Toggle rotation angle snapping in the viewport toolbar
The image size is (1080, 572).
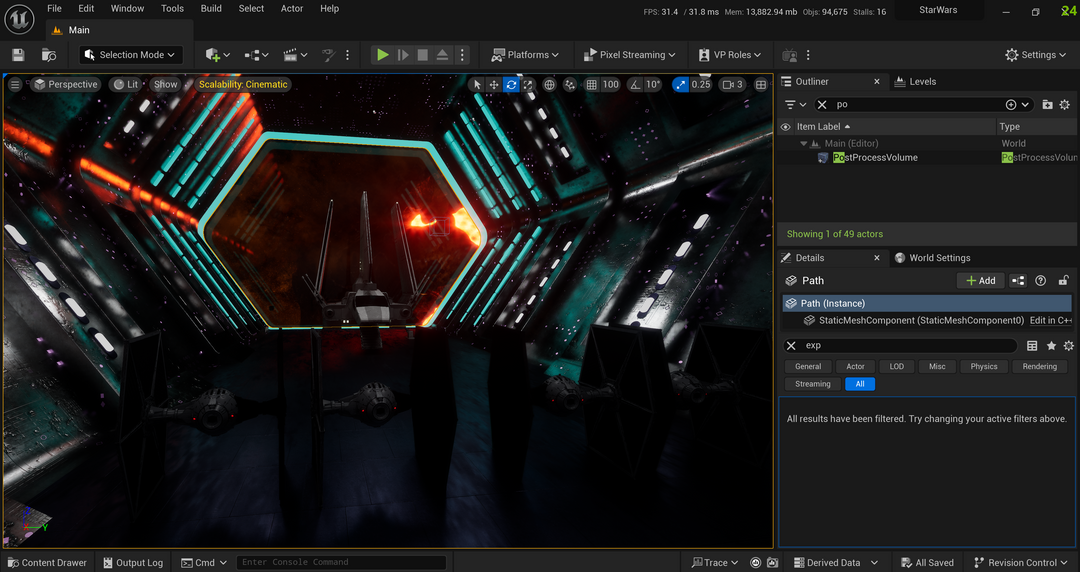click(634, 85)
